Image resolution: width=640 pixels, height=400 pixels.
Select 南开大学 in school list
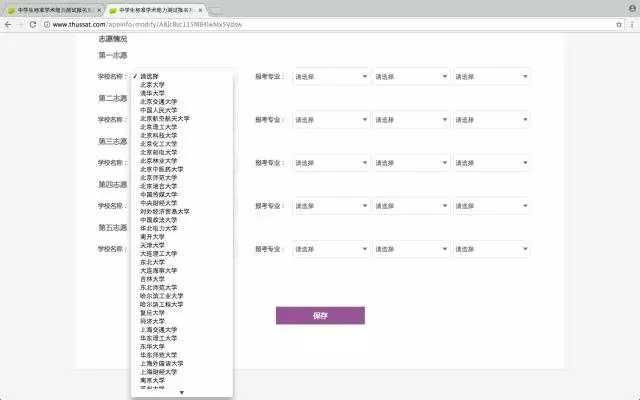pyautogui.click(x=182, y=237)
